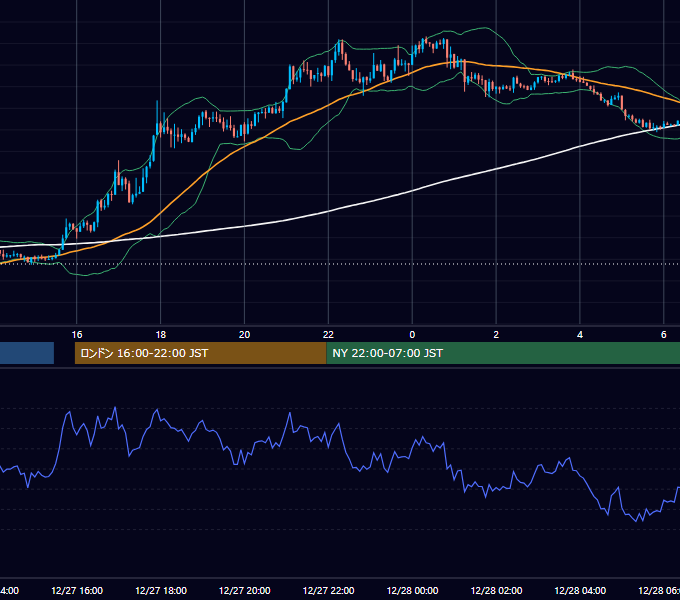
Task: Click hour label 16 under price chart
Action: (77, 335)
